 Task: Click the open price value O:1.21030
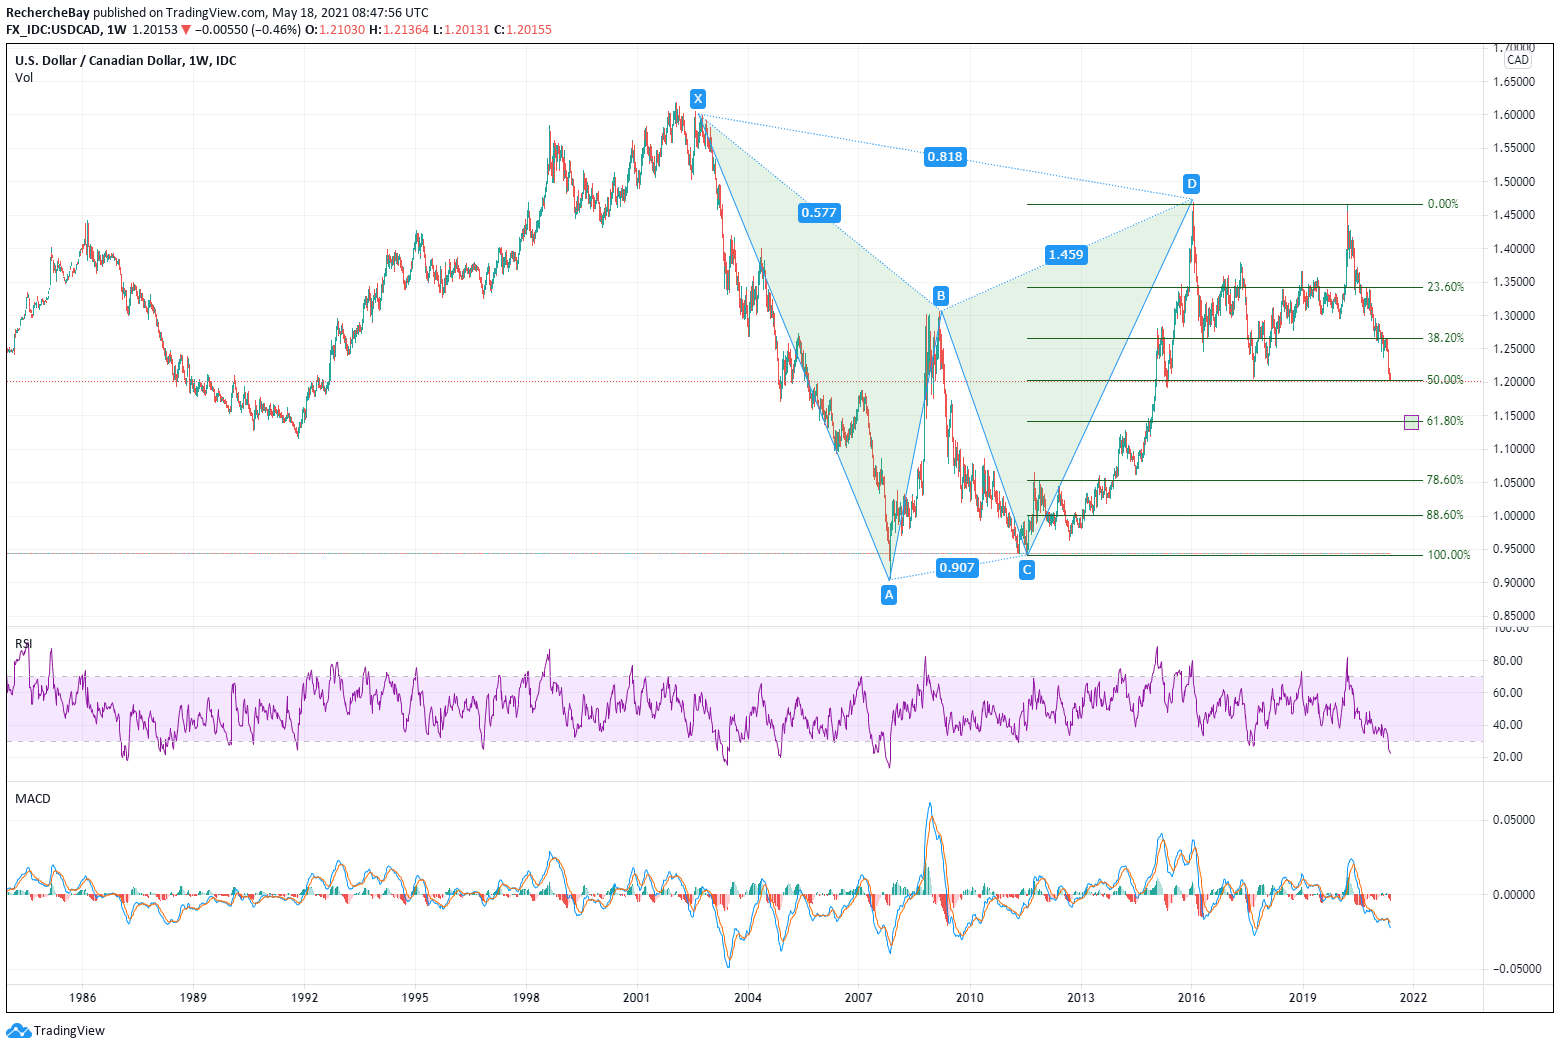pos(335,30)
